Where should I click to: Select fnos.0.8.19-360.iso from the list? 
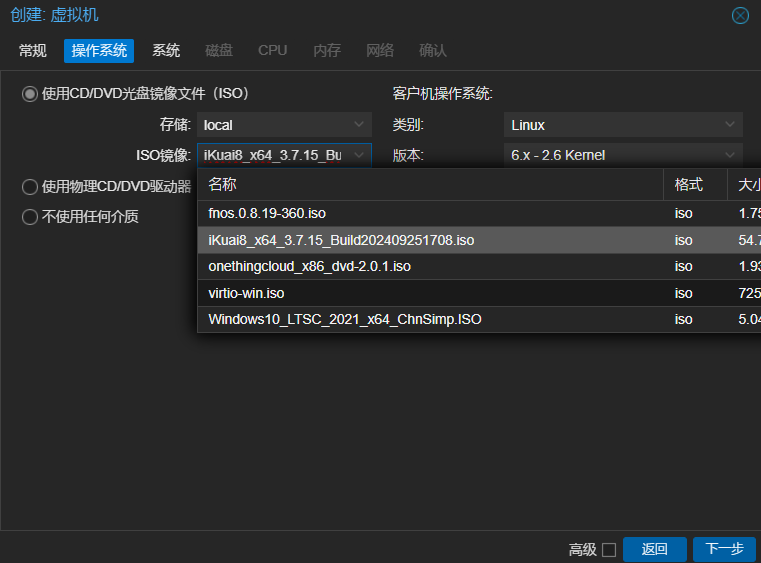[267, 213]
